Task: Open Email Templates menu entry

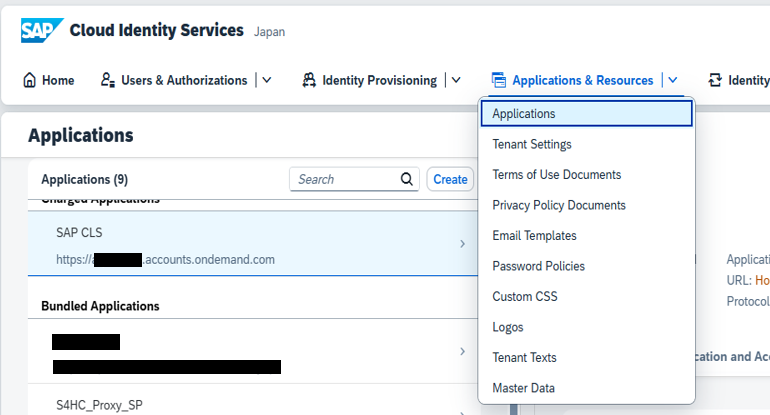Action: (x=534, y=236)
